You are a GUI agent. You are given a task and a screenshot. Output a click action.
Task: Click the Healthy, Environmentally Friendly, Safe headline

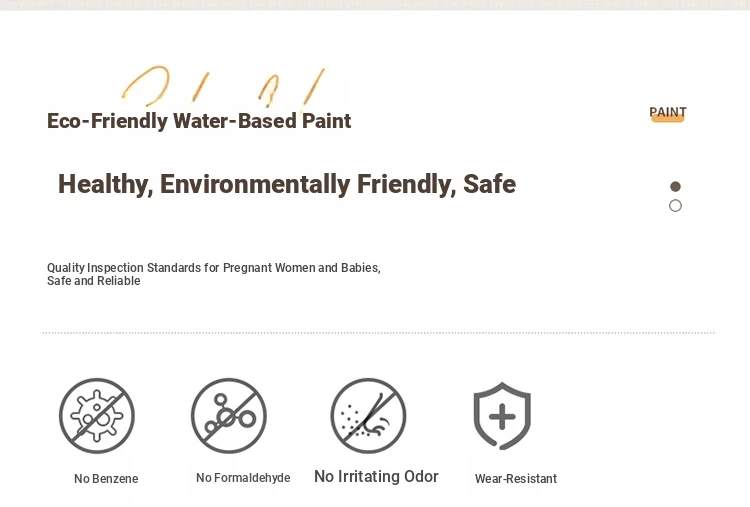[x=287, y=185]
